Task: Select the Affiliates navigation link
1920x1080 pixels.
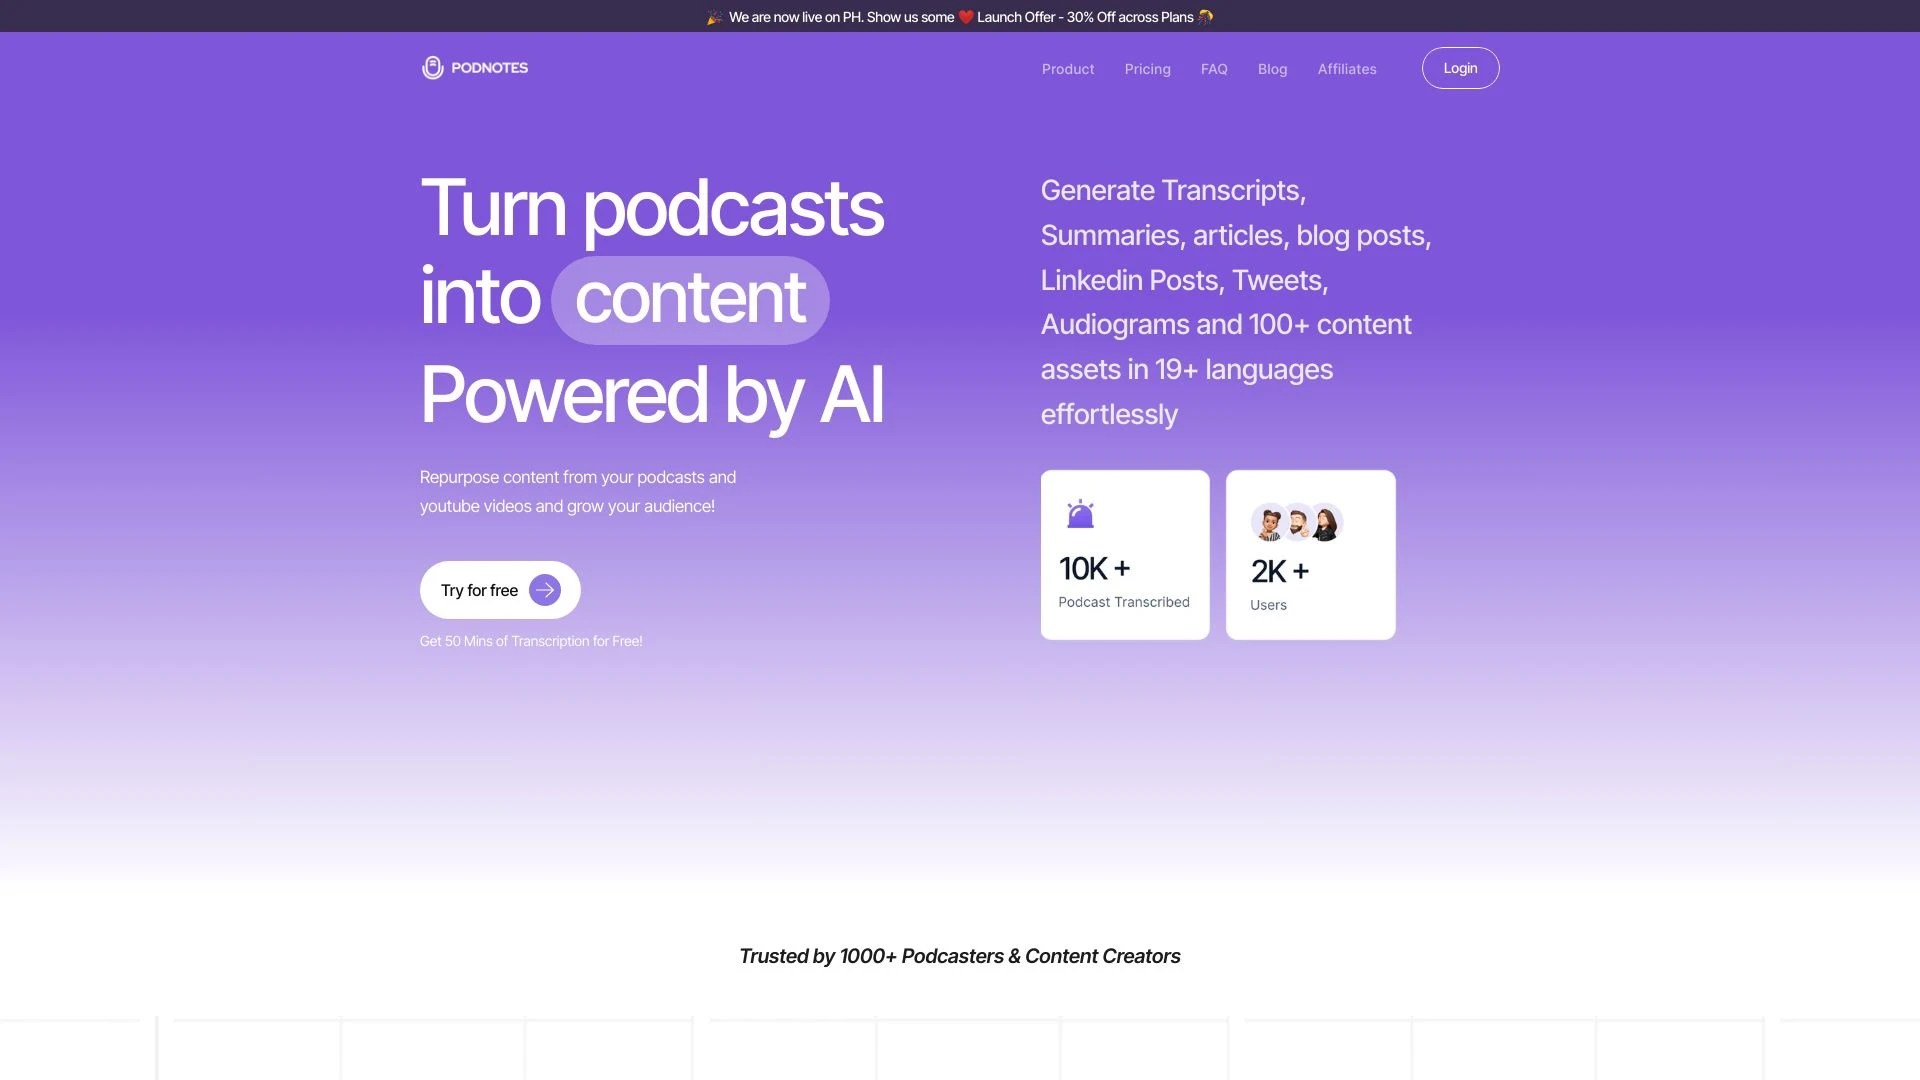Action: coord(1346,67)
